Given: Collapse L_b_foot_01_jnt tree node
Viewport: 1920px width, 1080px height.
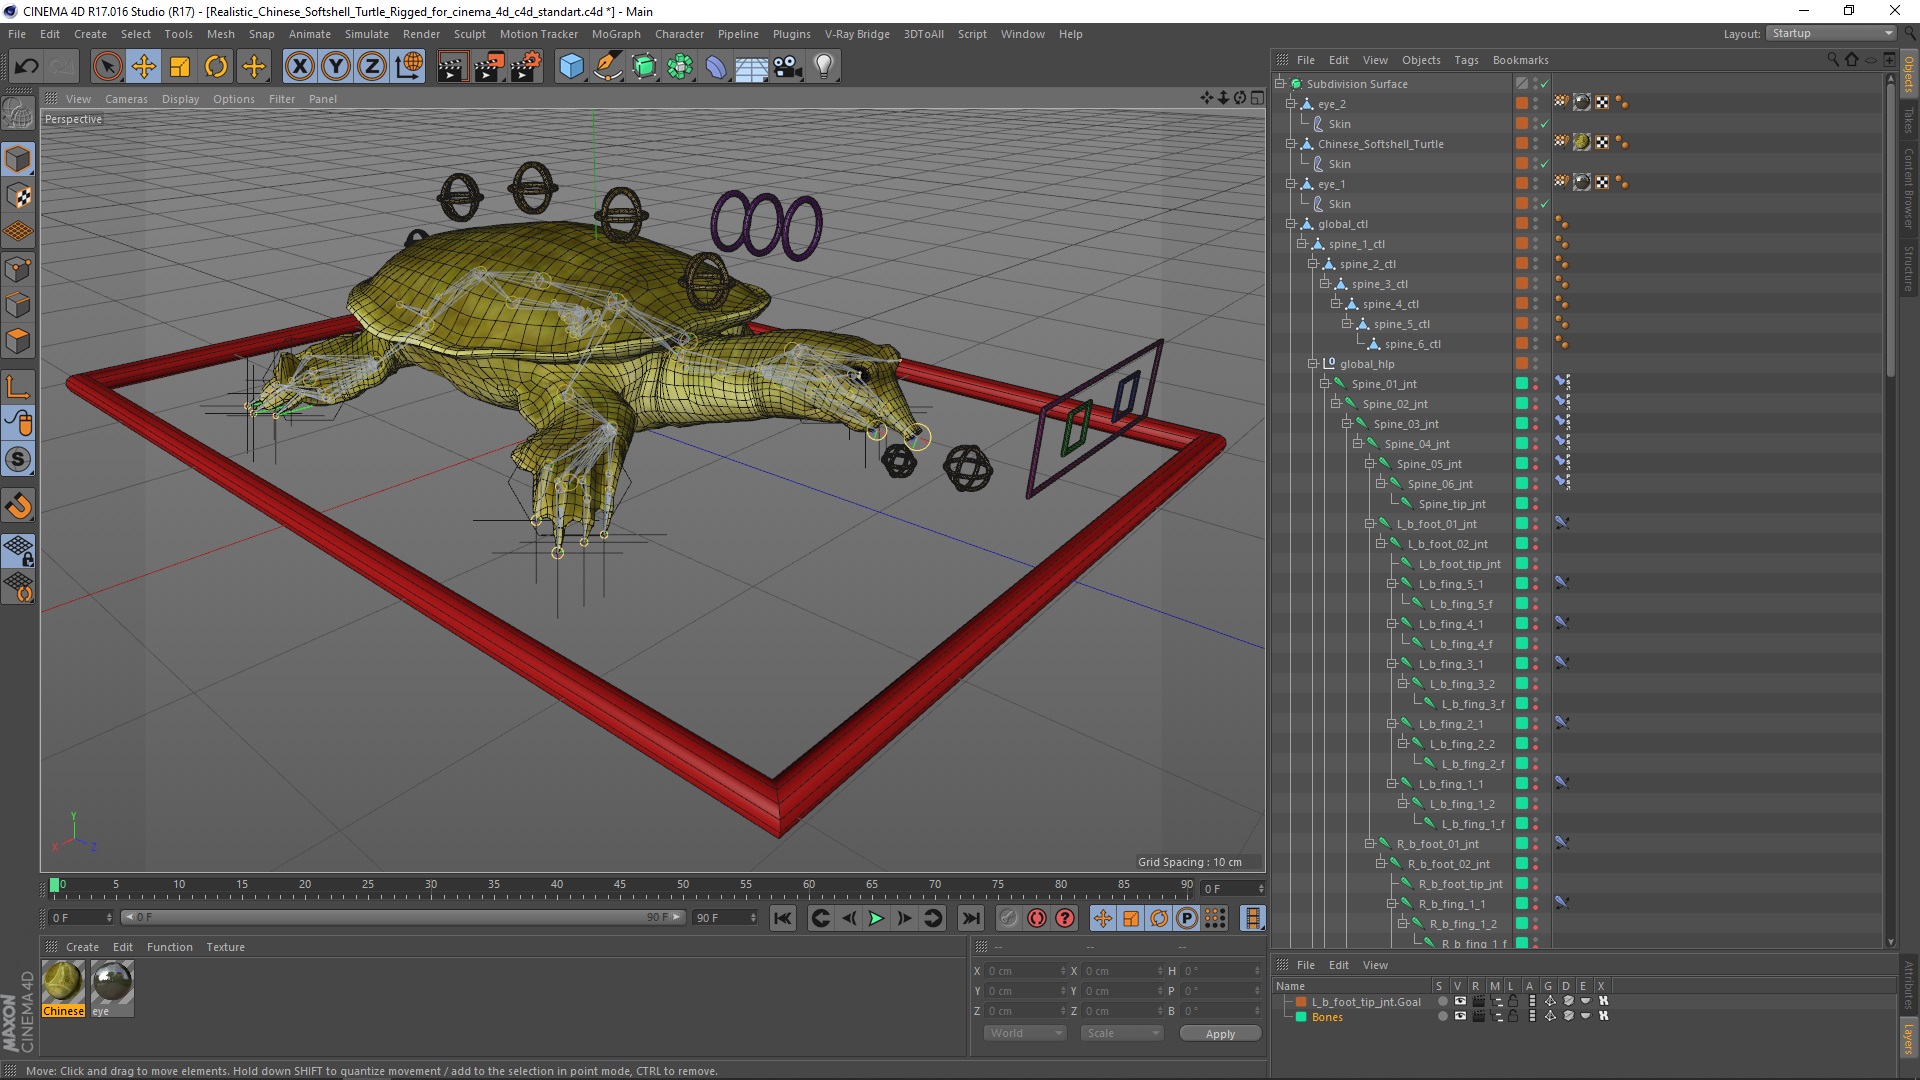Looking at the screenshot, I should click(x=1369, y=524).
